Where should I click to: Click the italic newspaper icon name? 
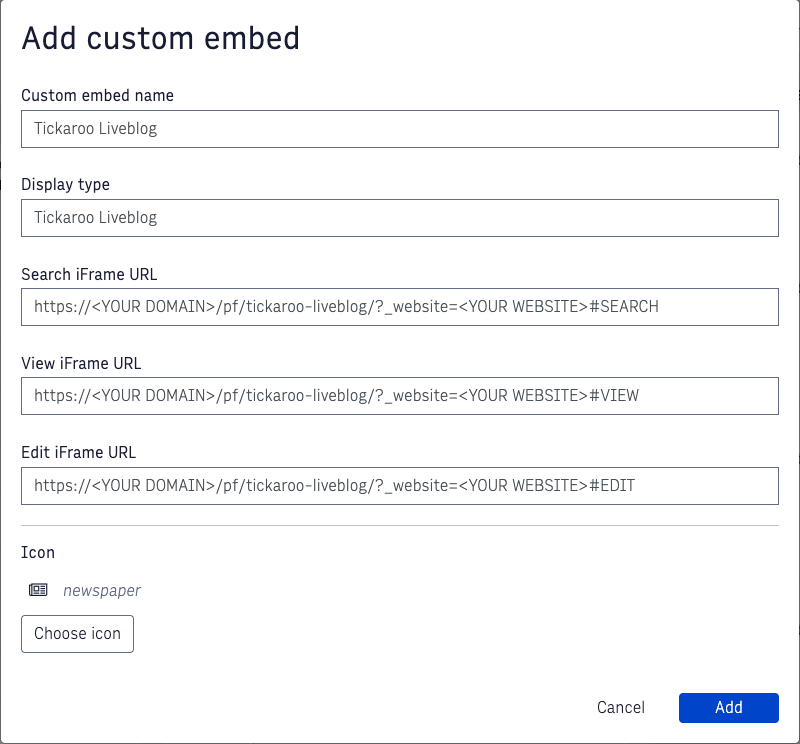102,590
